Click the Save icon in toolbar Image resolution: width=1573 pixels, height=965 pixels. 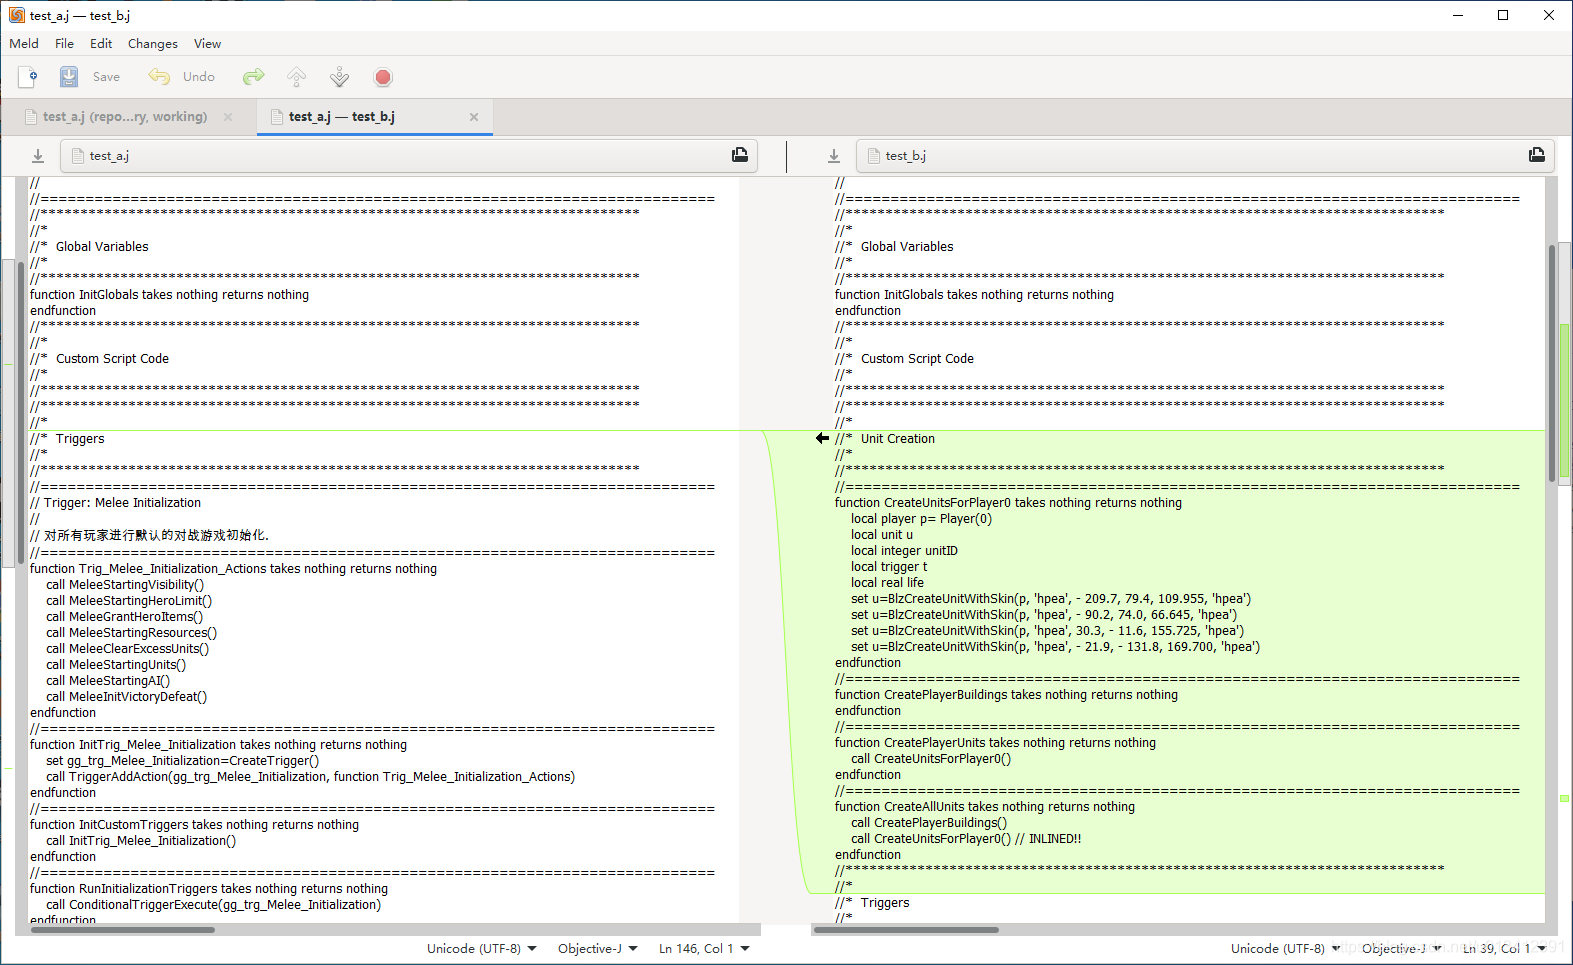[69, 77]
